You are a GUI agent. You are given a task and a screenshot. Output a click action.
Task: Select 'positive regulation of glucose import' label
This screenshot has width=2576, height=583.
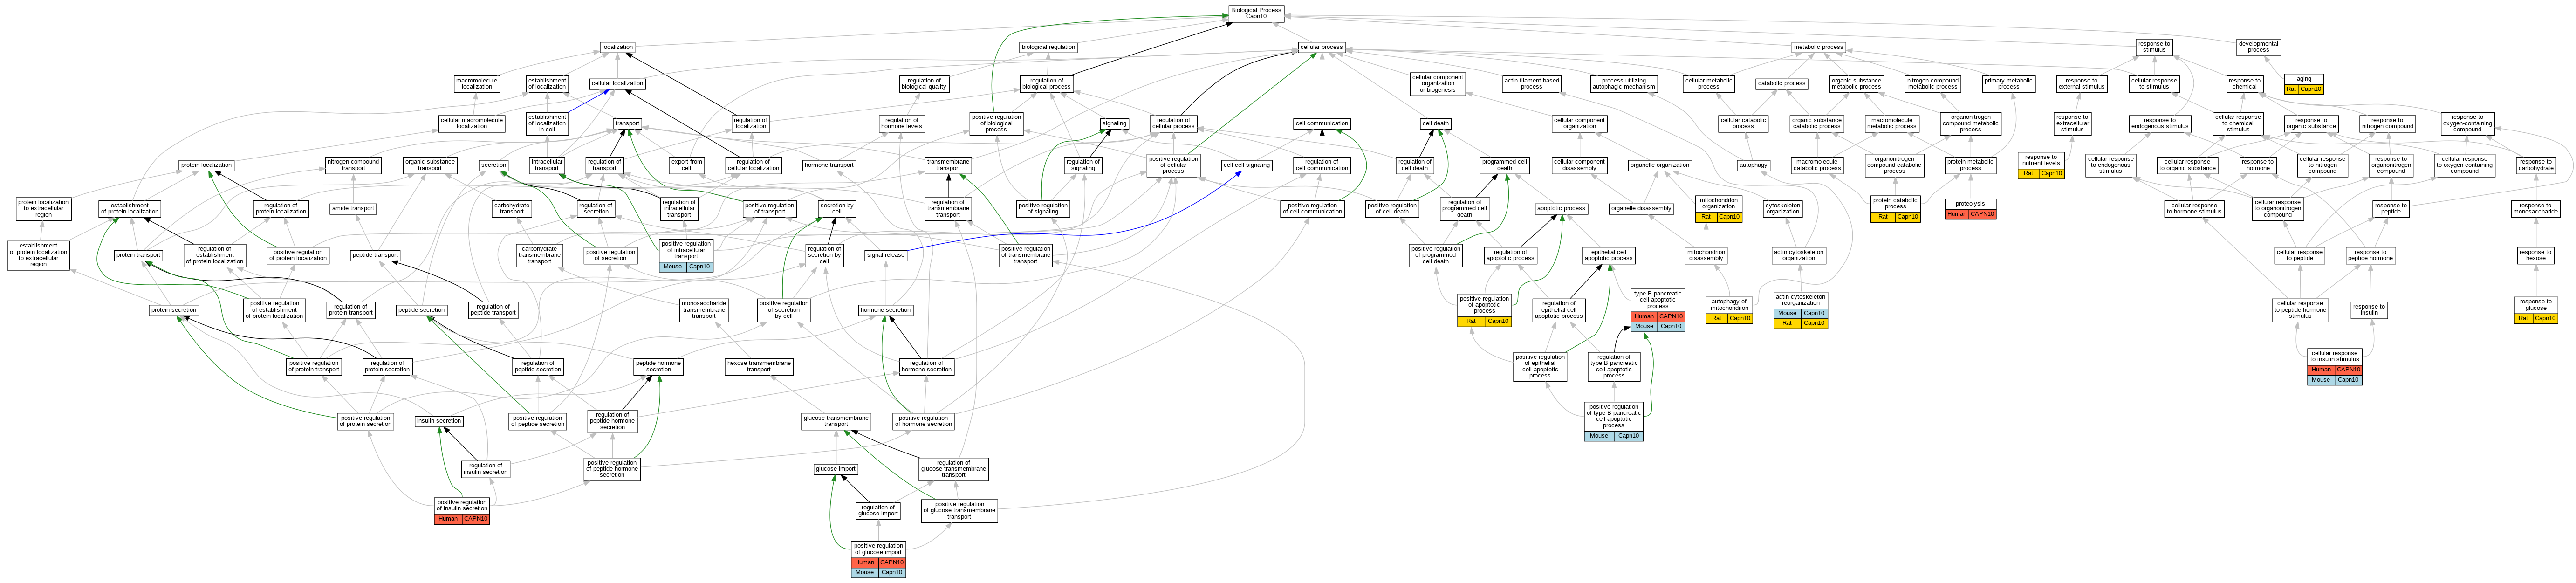point(878,549)
